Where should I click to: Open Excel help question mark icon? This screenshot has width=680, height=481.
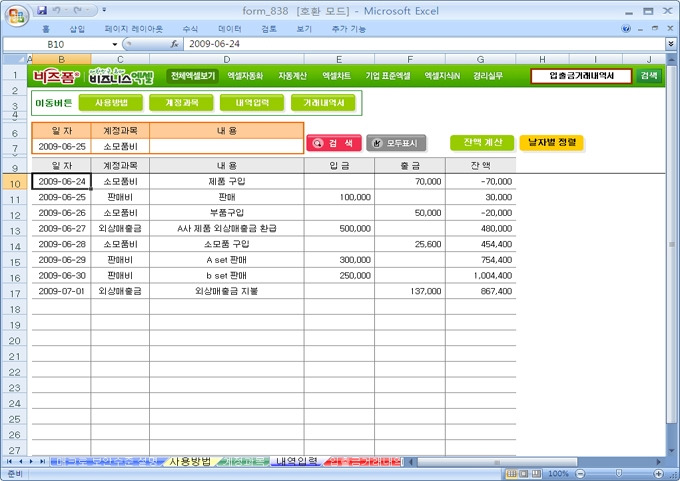pyautogui.click(x=626, y=29)
